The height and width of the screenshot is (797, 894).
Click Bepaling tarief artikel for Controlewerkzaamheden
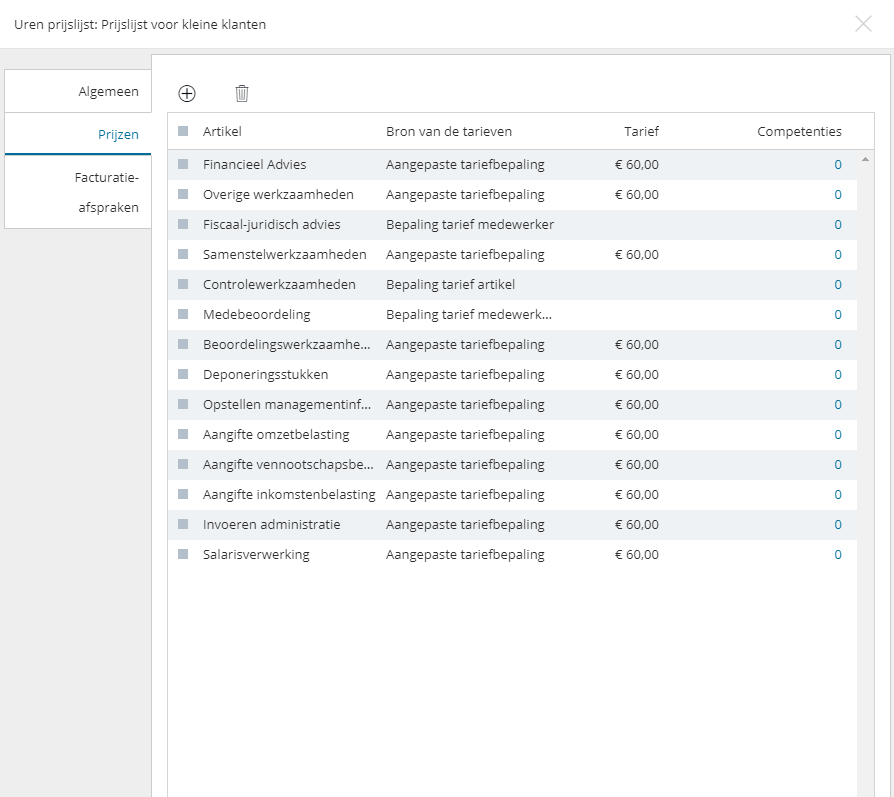point(450,284)
